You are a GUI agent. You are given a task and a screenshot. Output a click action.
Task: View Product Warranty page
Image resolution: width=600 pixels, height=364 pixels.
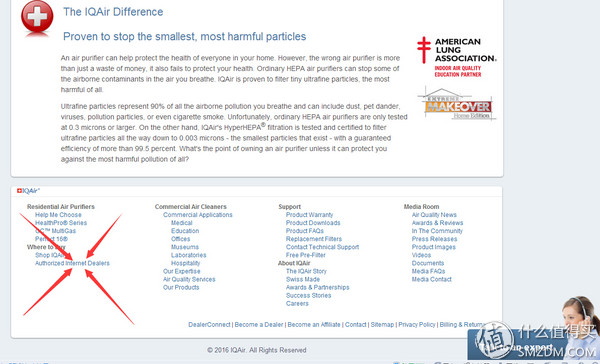(309, 215)
